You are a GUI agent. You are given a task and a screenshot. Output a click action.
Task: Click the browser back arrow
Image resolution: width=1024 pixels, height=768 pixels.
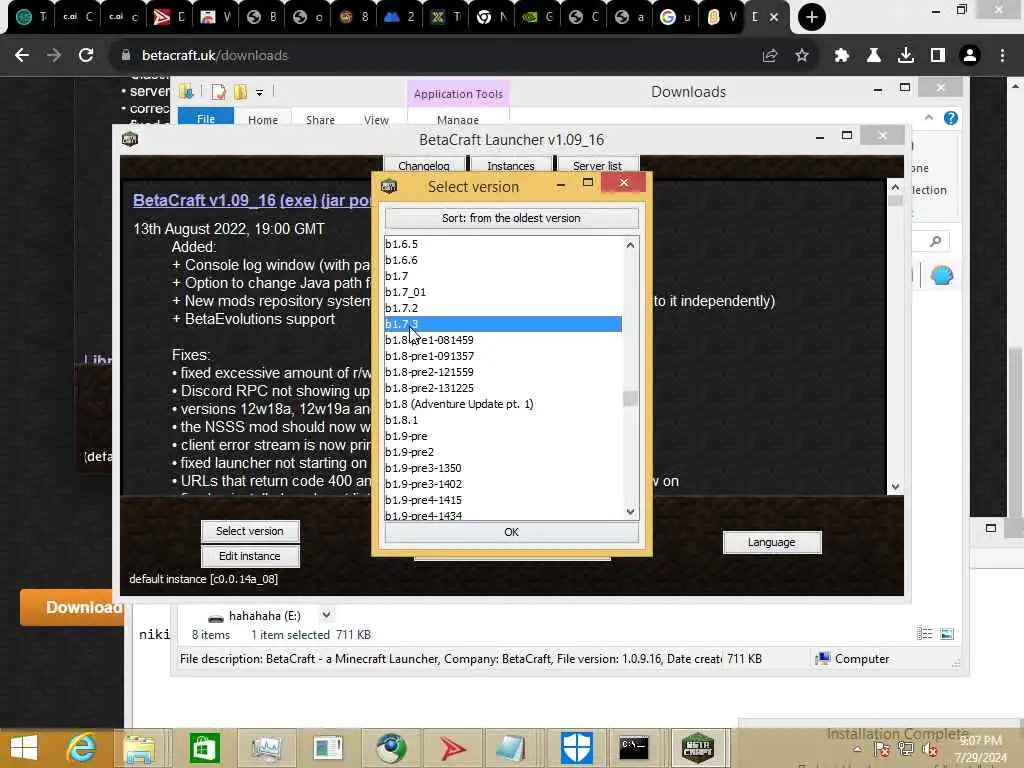tap(22, 56)
